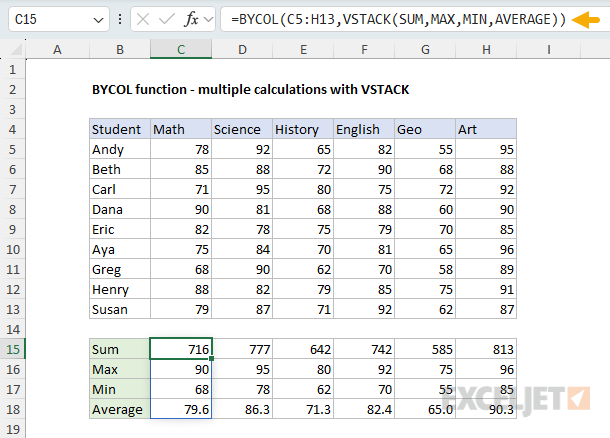Expand the dropdown arrow next to fx
The width and height of the screenshot is (610, 438).
[209, 19]
